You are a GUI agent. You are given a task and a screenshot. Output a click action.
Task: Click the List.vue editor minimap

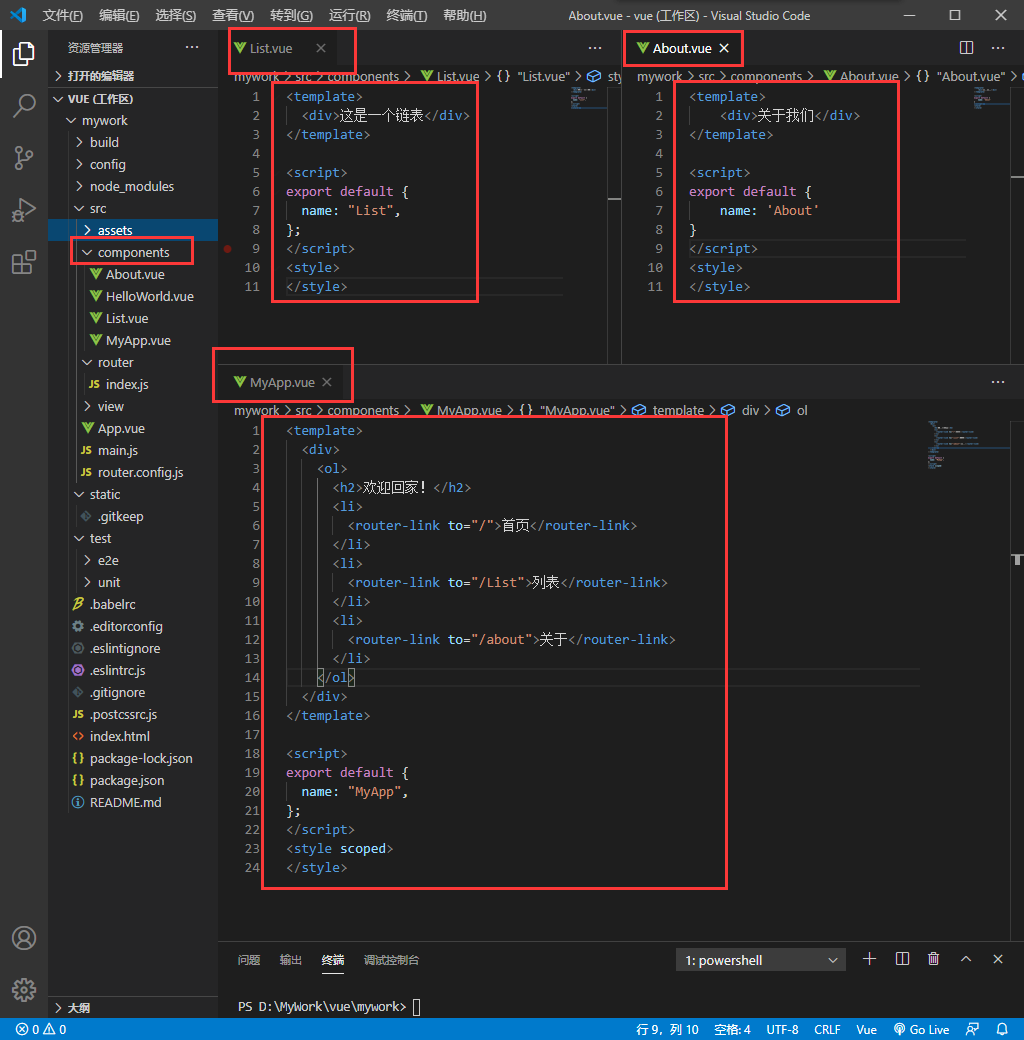[x=588, y=98]
